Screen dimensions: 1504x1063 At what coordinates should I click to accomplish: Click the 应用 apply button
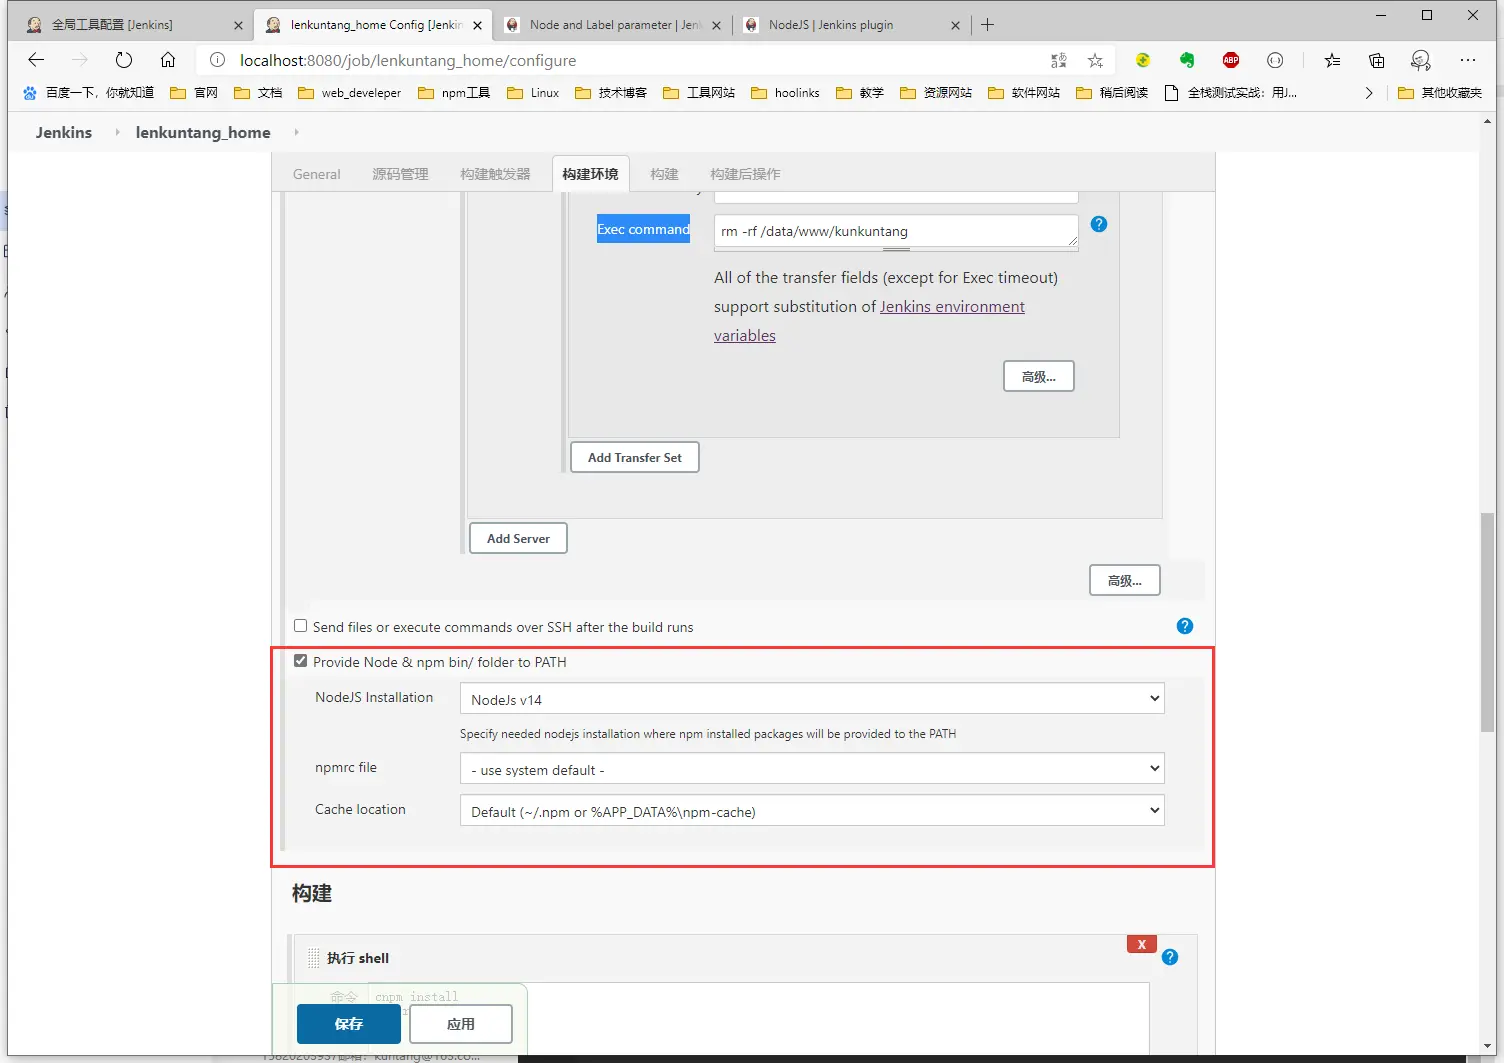[x=461, y=1024]
